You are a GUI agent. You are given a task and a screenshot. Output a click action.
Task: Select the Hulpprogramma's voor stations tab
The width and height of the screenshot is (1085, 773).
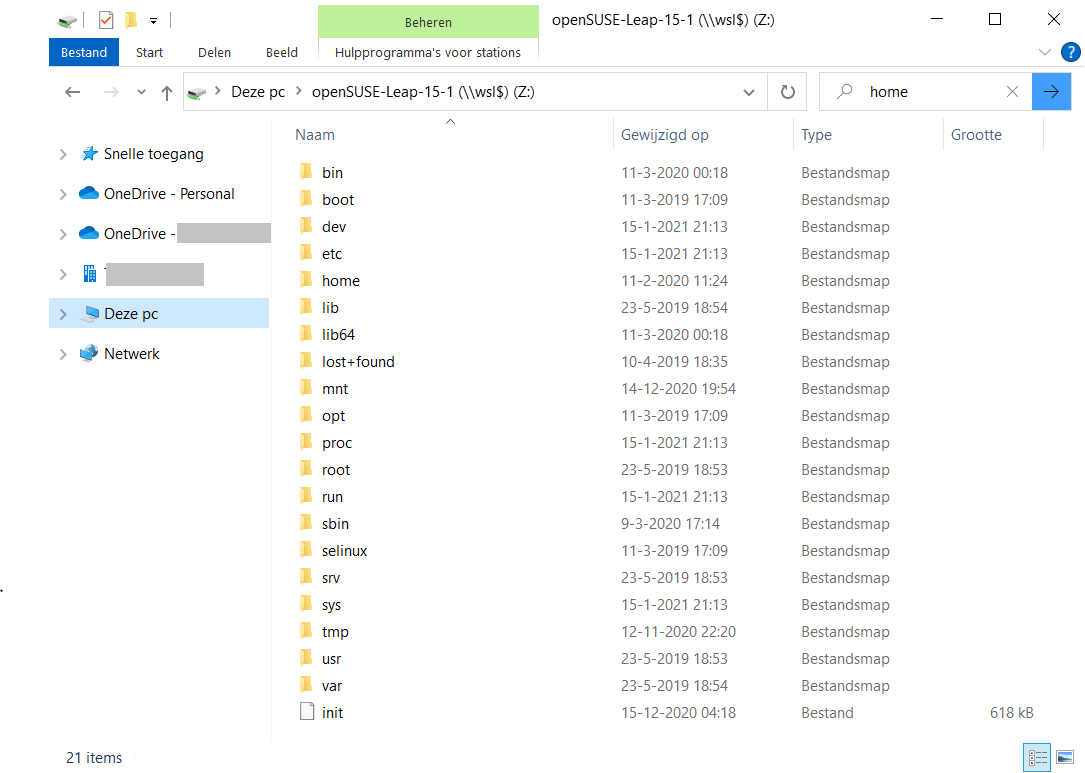(x=428, y=52)
